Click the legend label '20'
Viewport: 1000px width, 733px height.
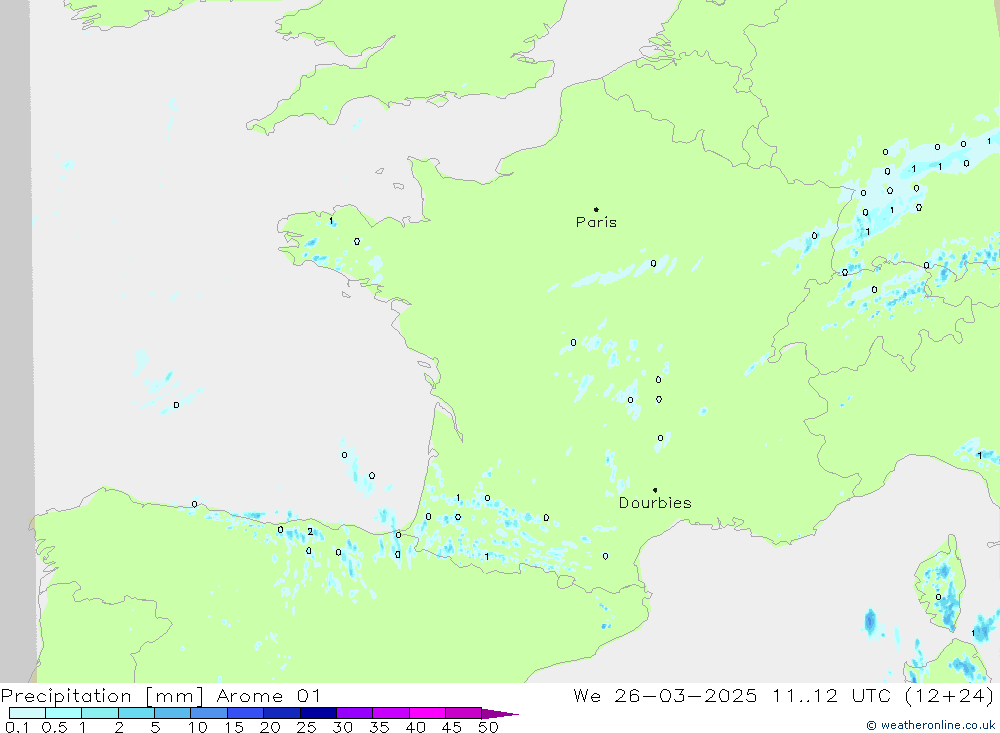click(270, 727)
